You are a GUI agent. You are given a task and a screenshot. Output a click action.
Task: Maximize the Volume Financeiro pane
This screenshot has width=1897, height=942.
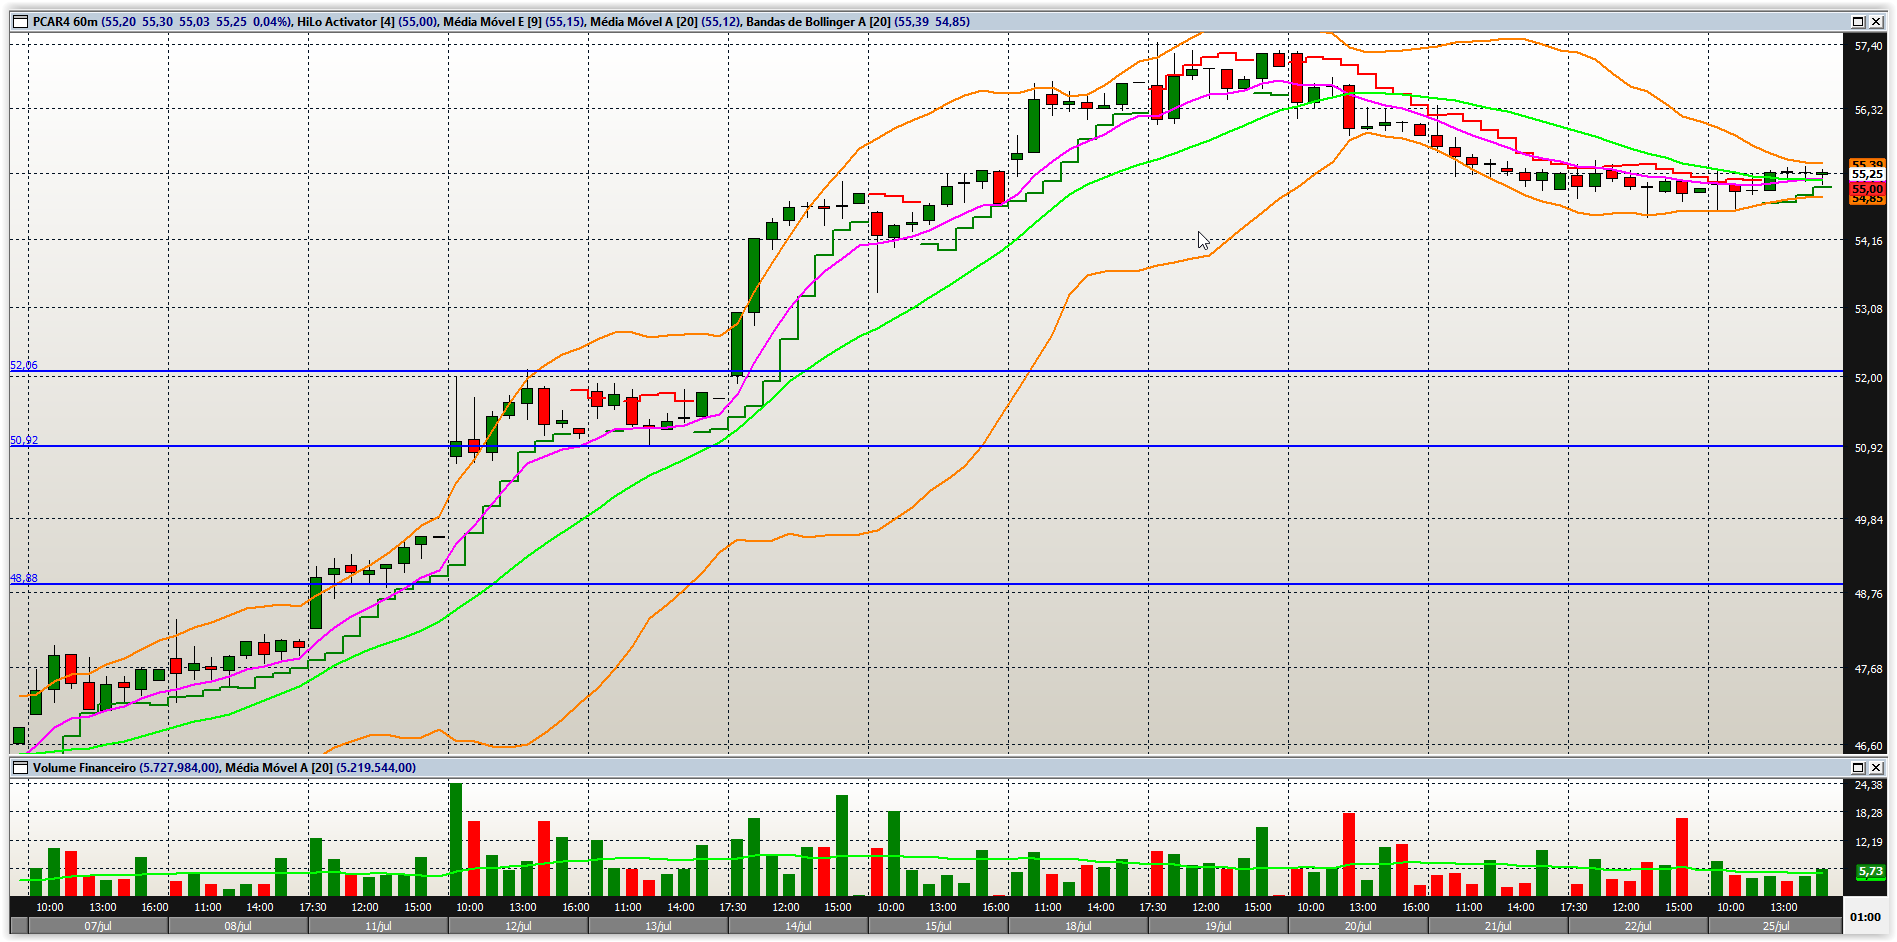1858,767
